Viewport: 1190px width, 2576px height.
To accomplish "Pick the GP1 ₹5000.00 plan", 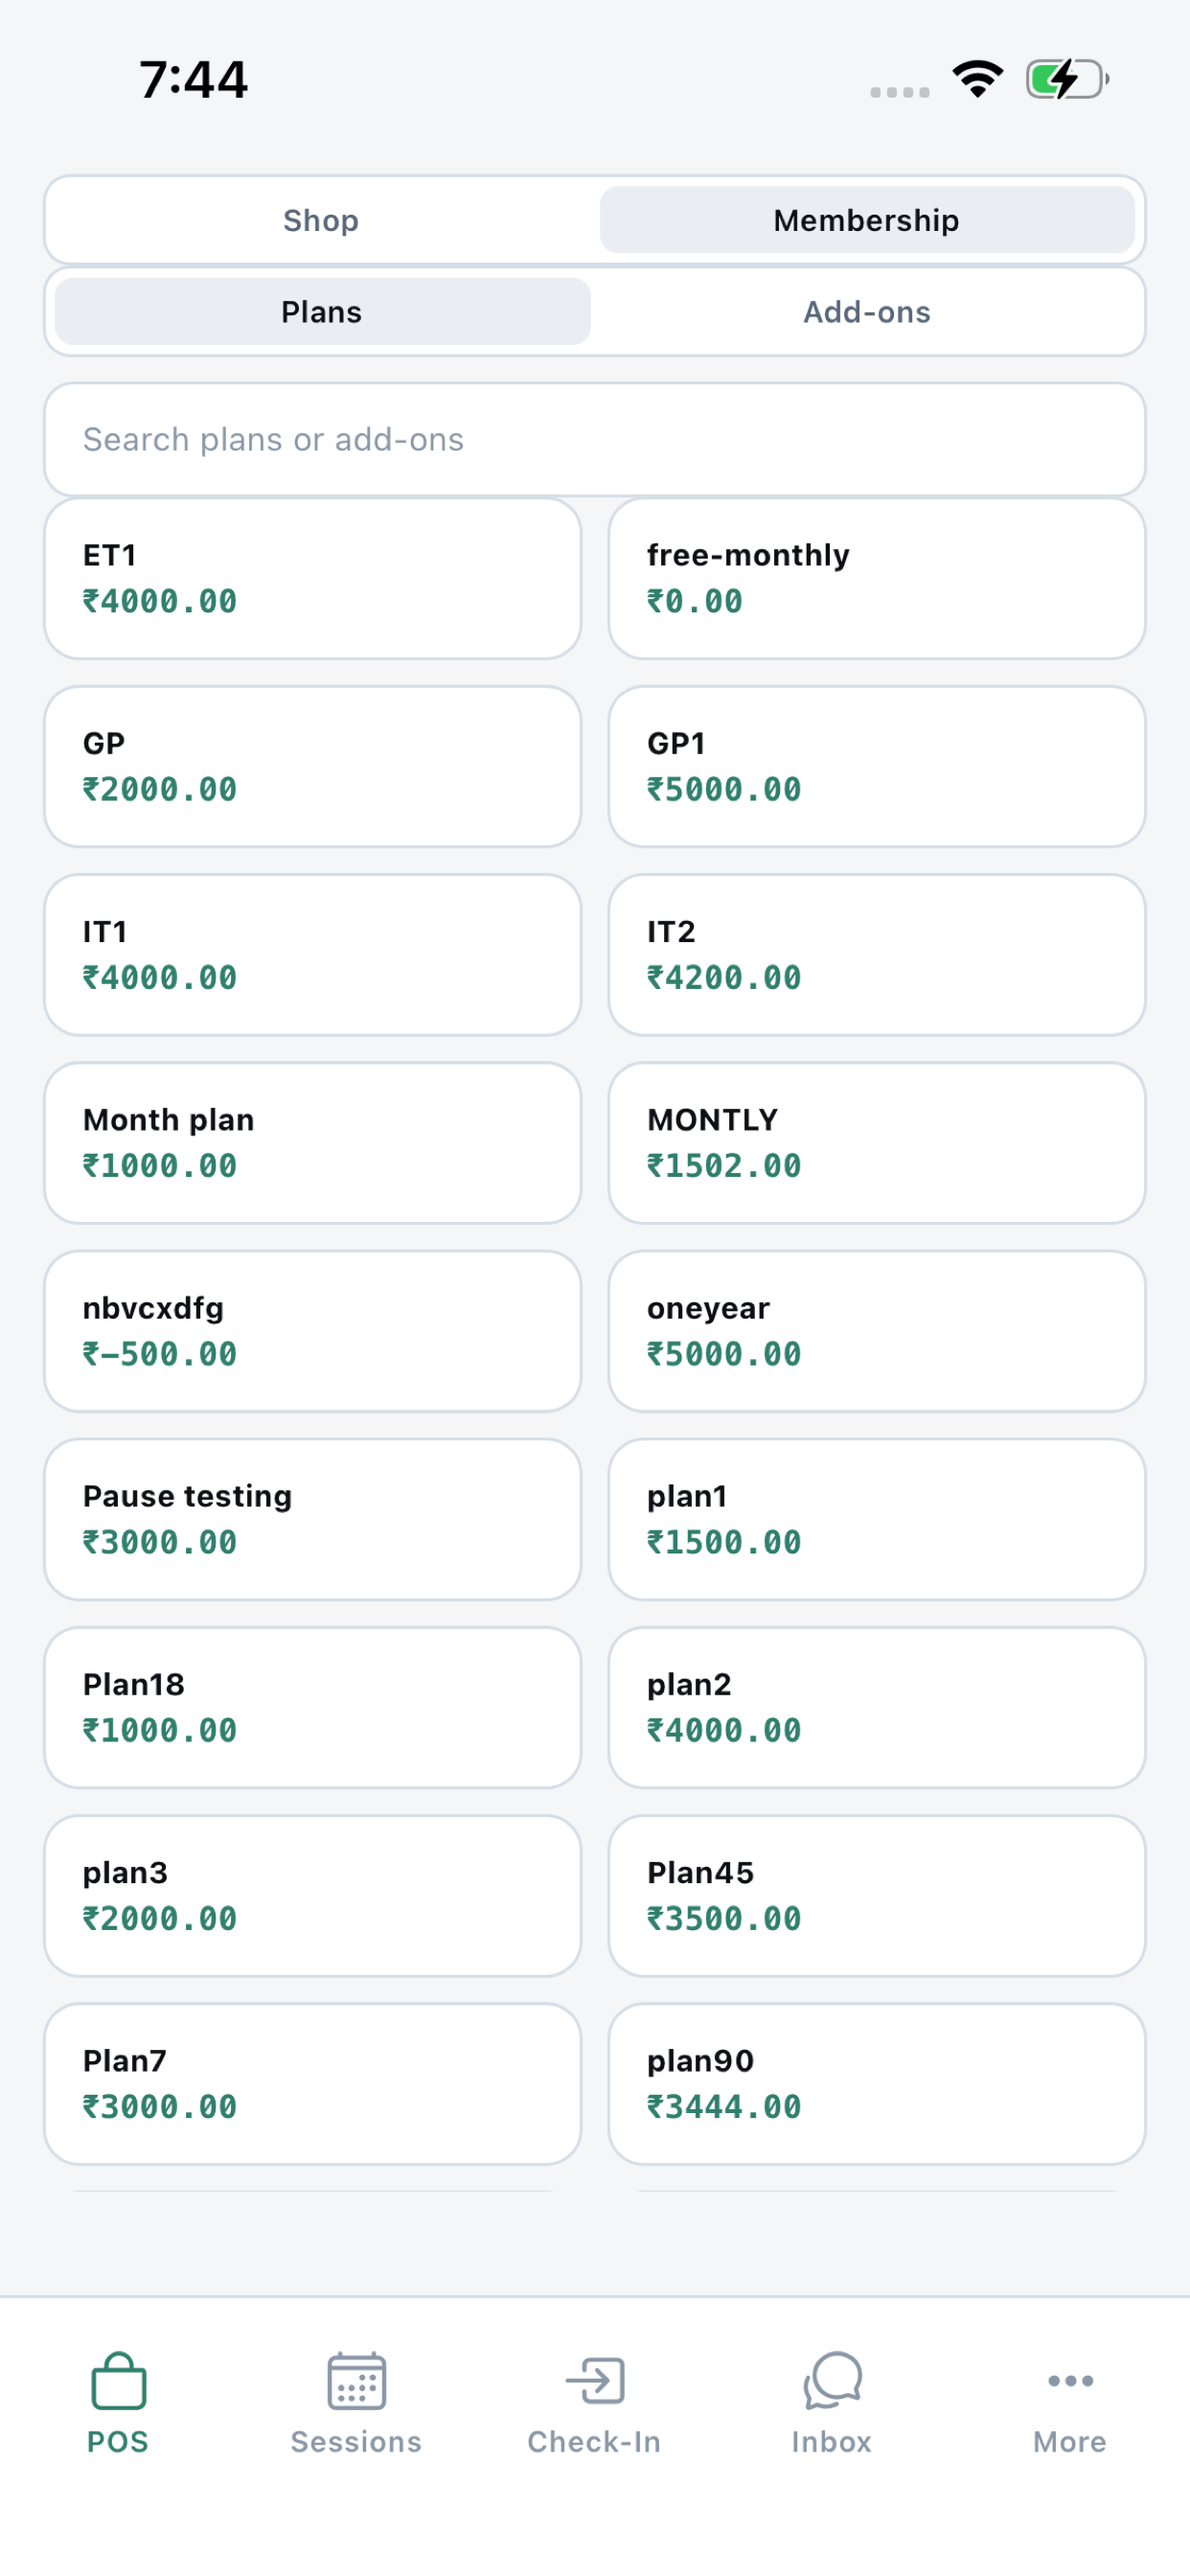I will [877, 767].
